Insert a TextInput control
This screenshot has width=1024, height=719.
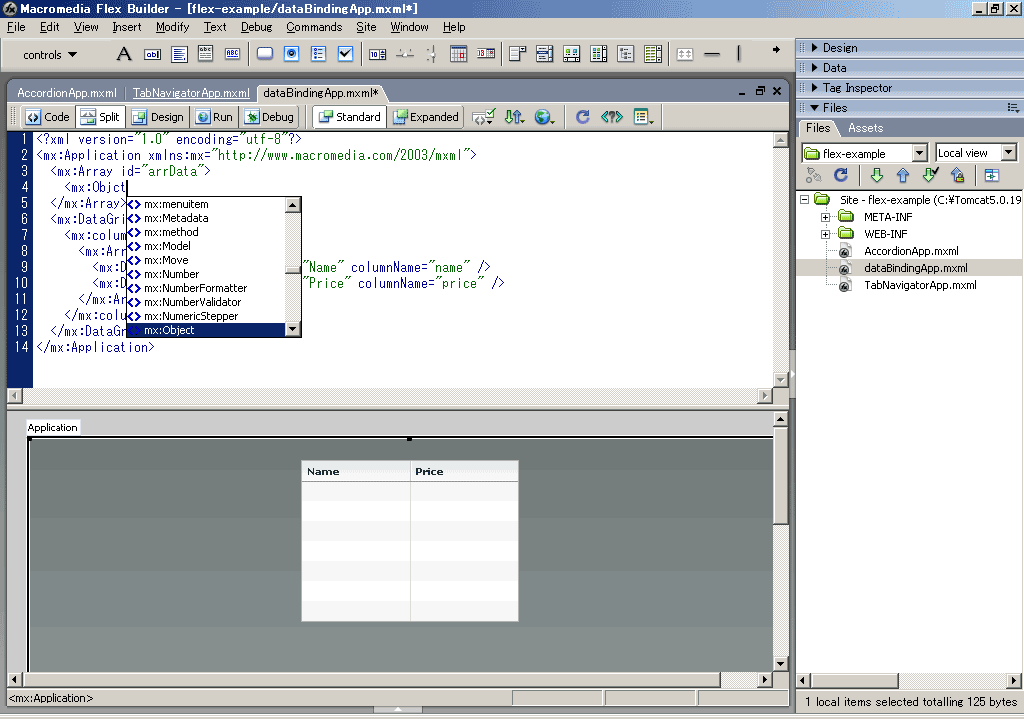(x=152, y=54)
